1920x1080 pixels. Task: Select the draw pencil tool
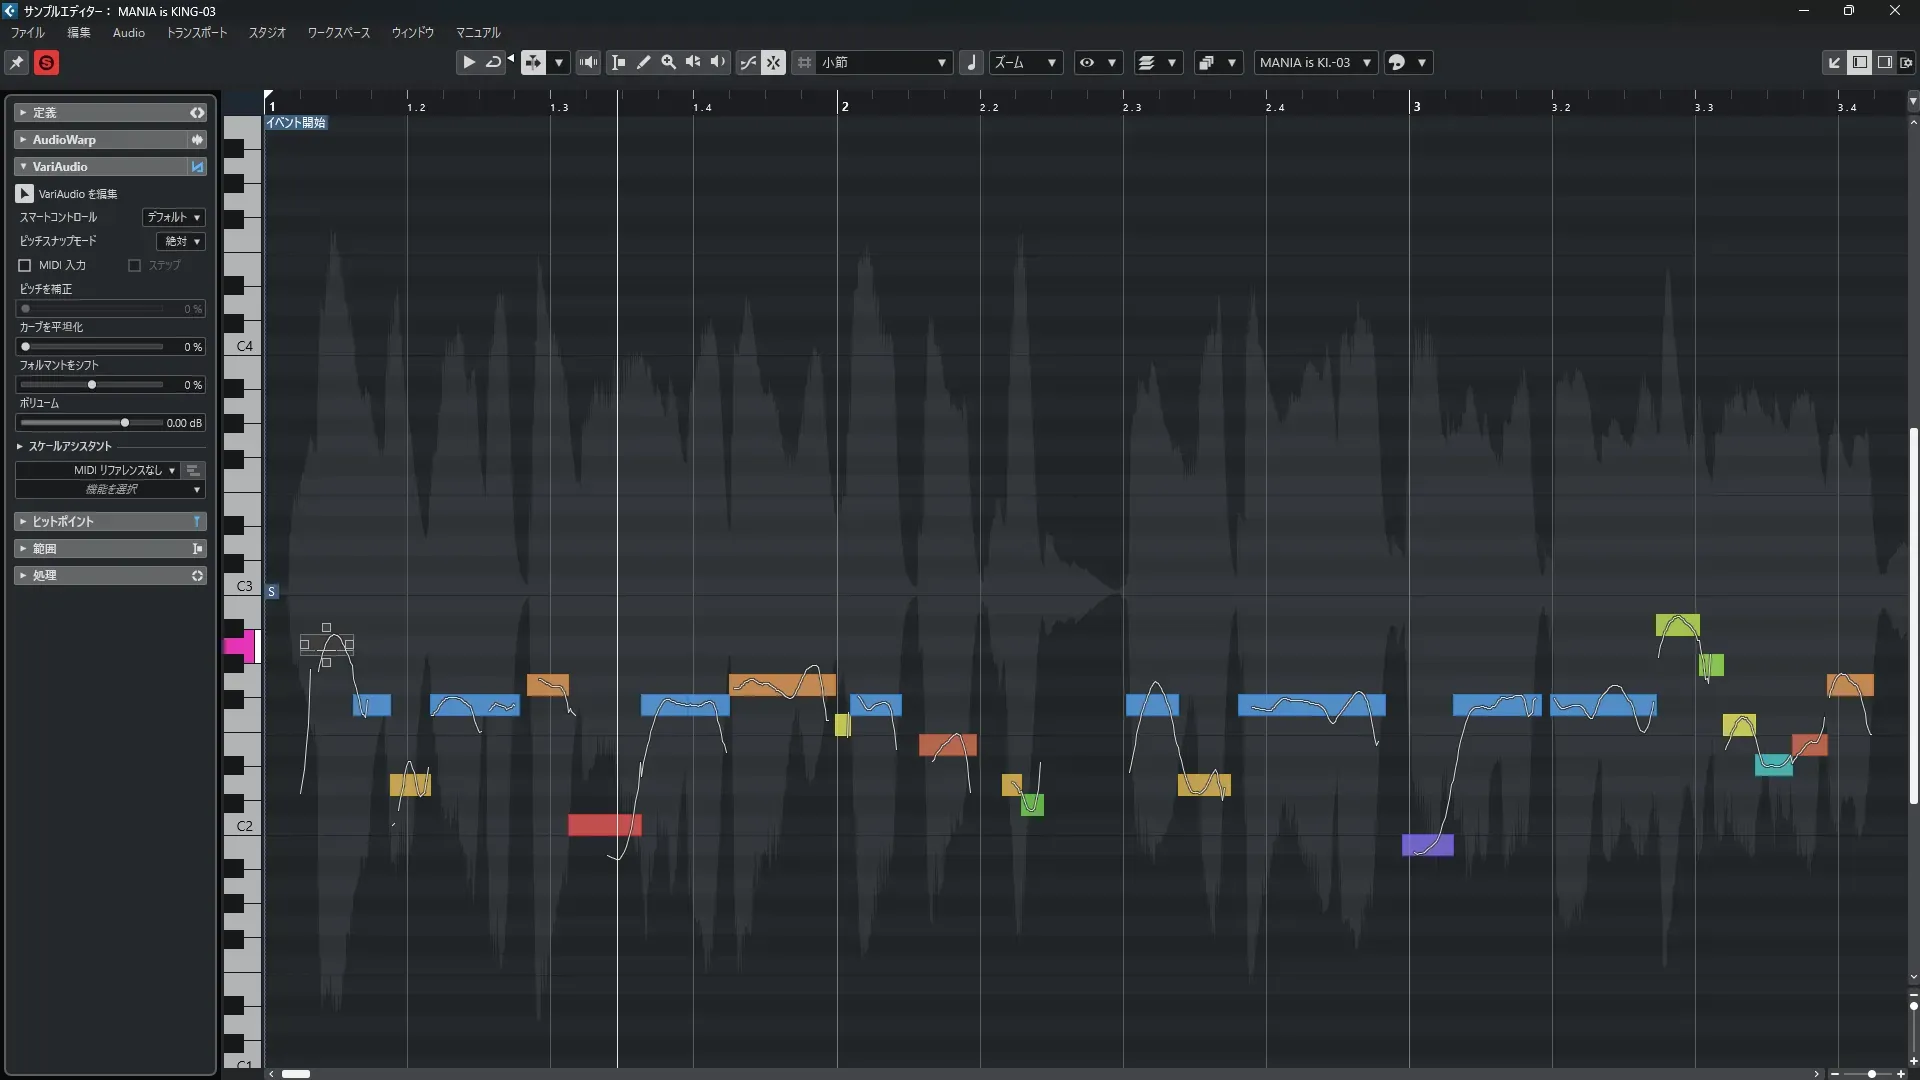tap(644, 62)
